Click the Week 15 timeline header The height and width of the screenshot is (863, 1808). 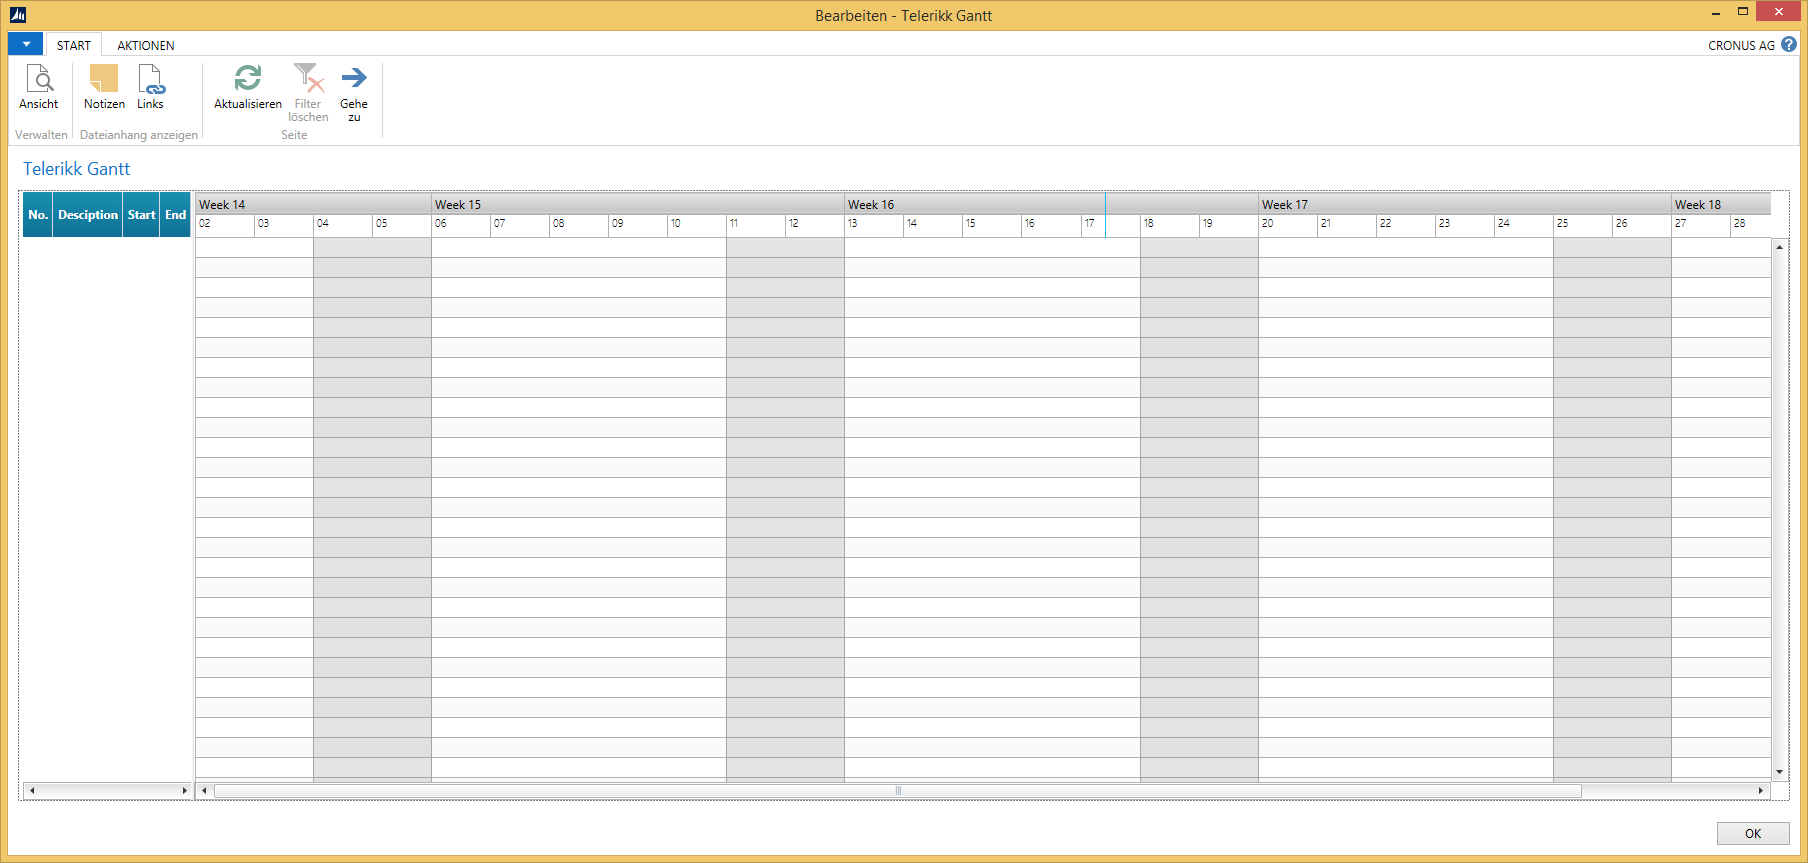(x=638, y=204)
